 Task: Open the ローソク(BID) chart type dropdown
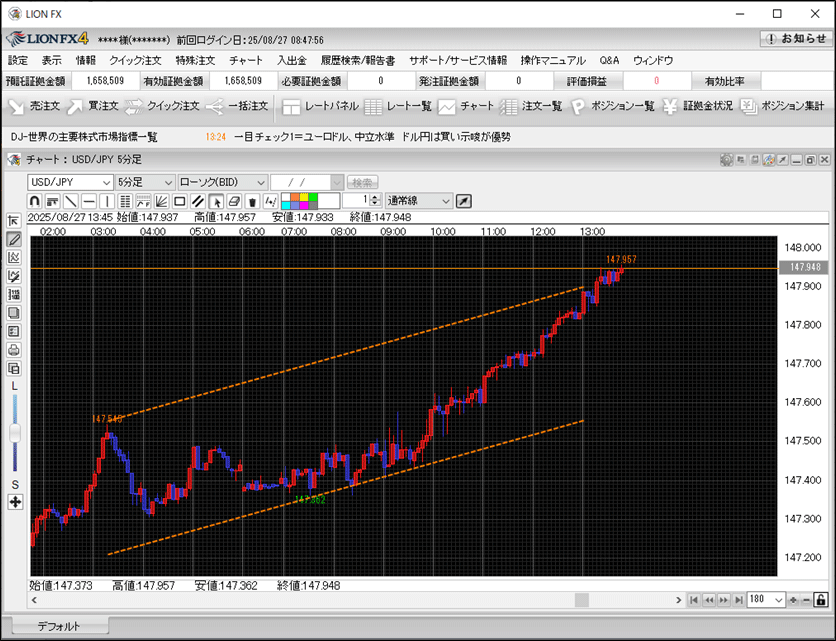pyautogui.click(x=222, y=182)
